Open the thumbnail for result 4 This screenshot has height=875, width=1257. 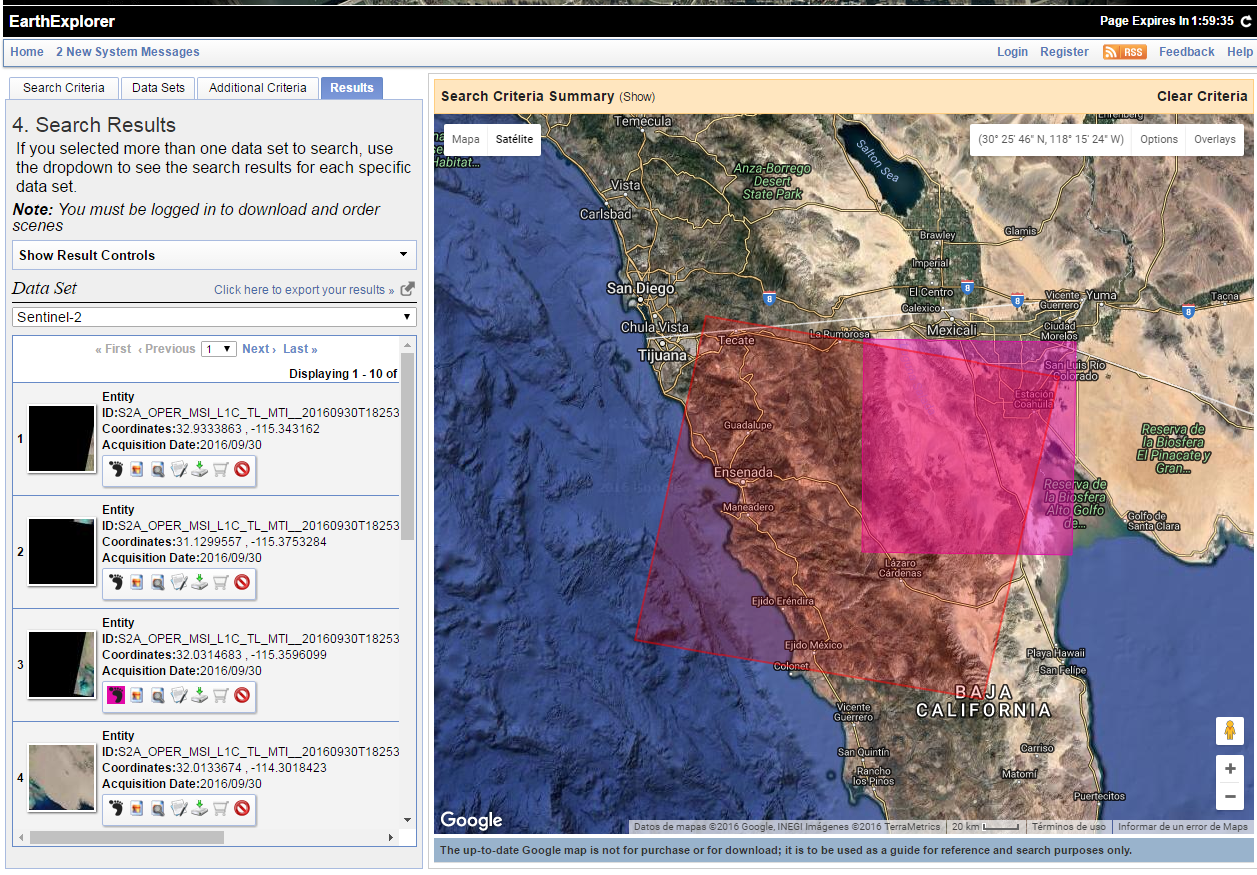62,777
